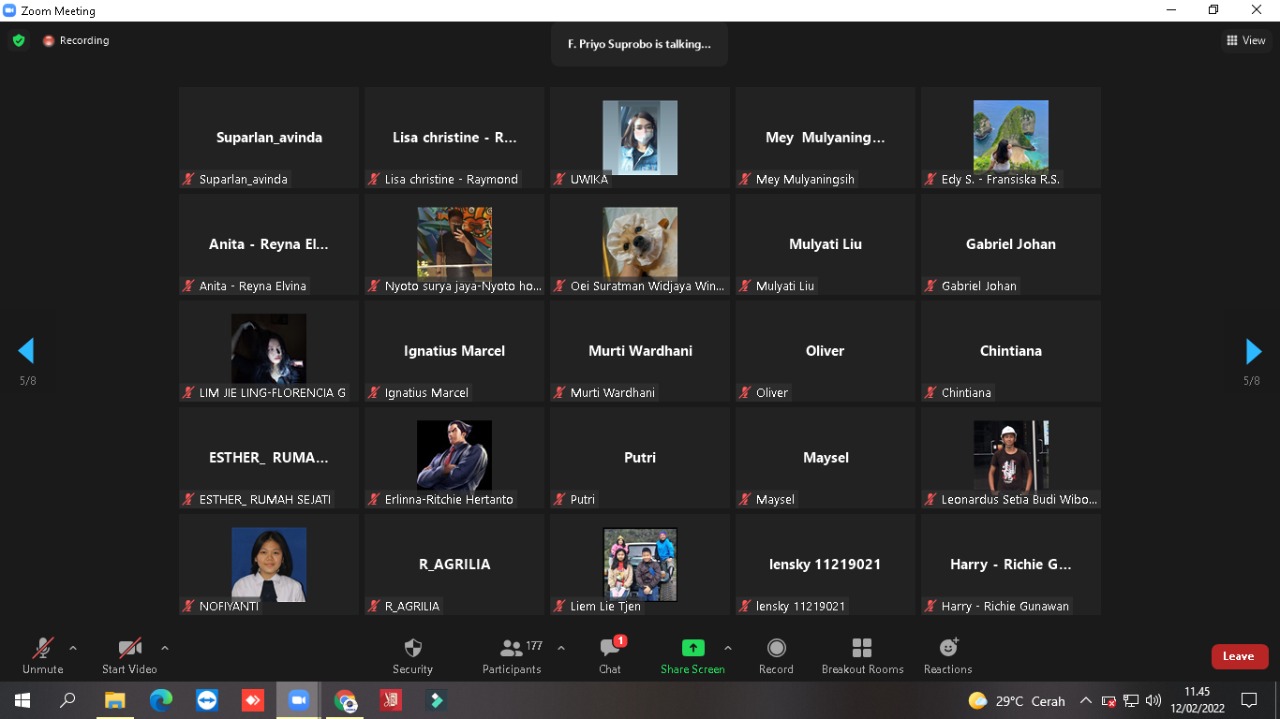1280x719 pixels.
Task: Expand video options arrow beside Start Video
Action: (165, 648)
